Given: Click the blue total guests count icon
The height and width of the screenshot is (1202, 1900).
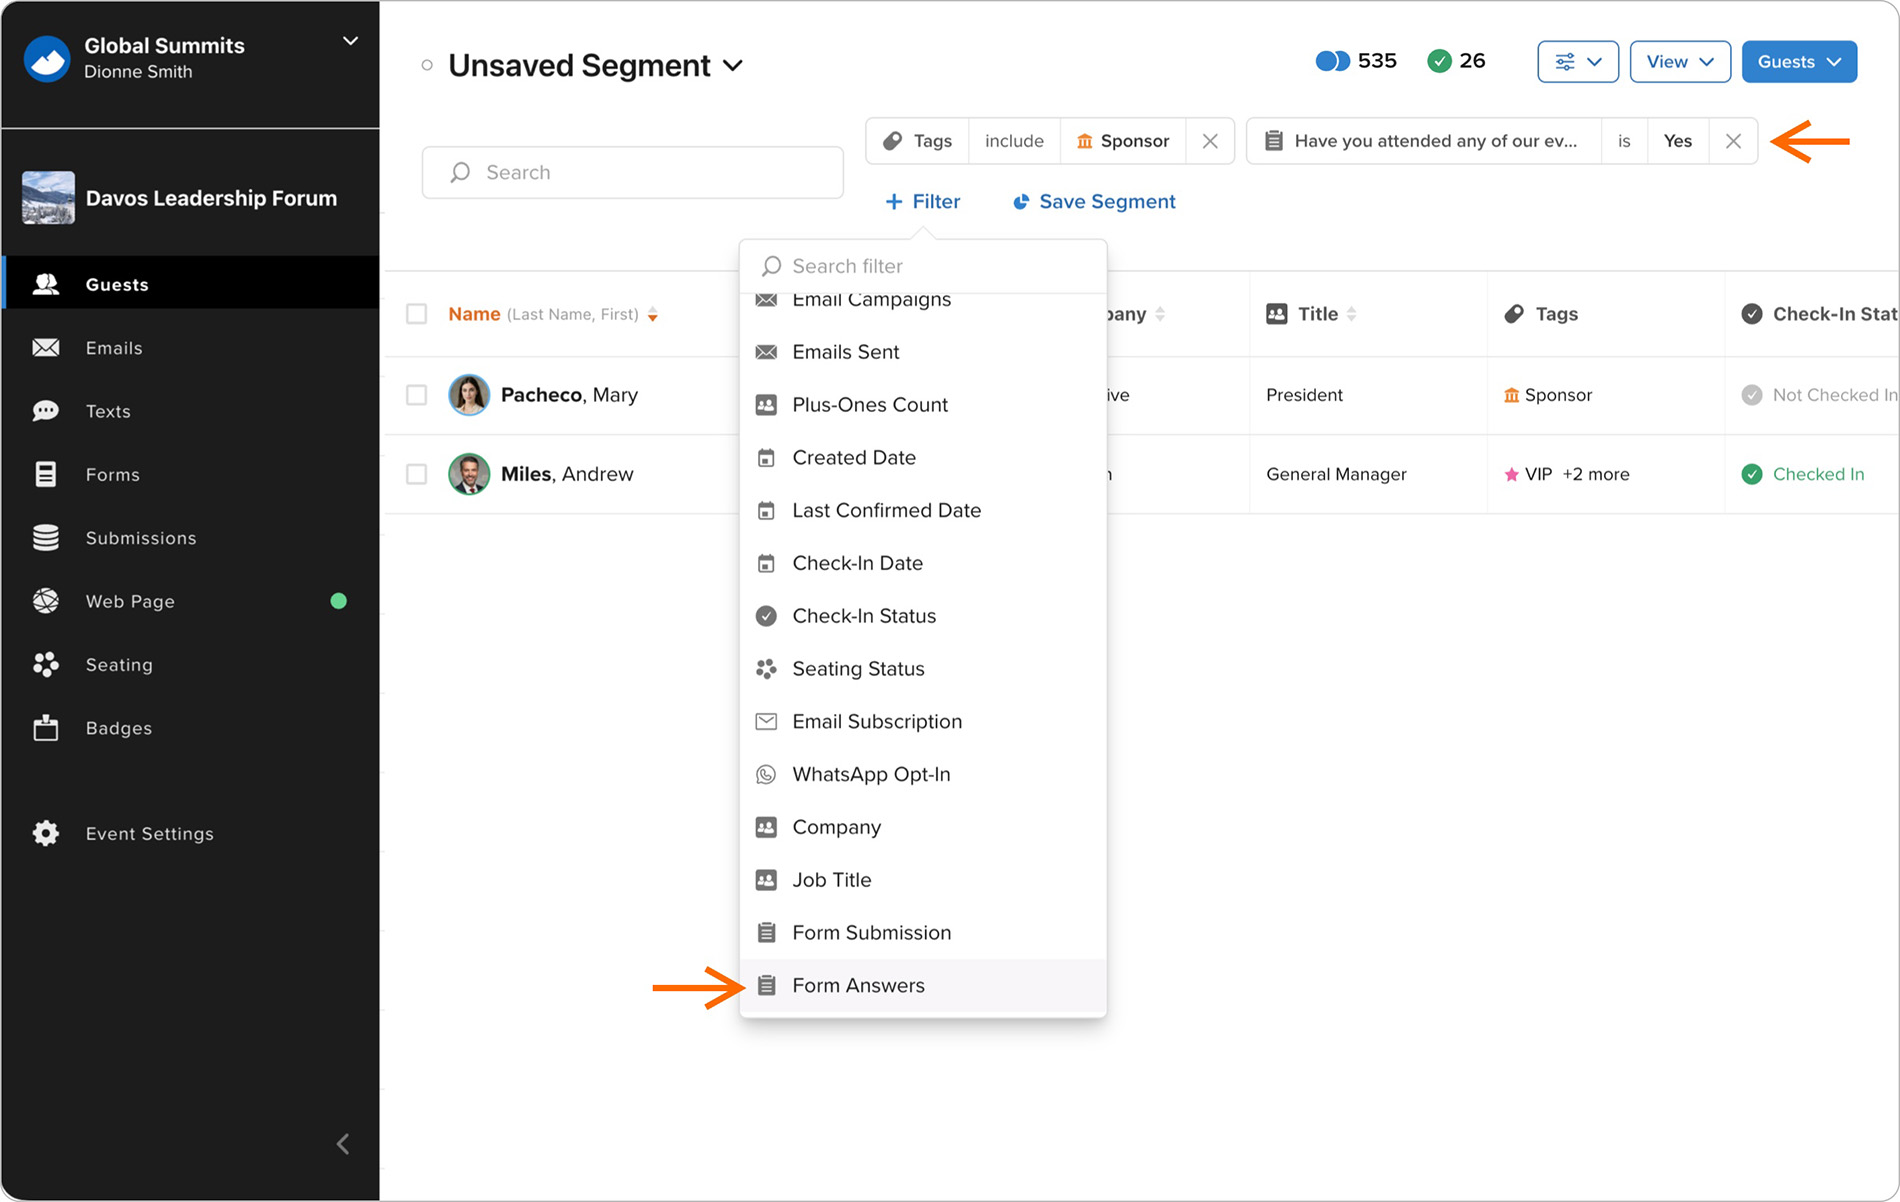Looking at the screenshot, I should click(x=1332, y=61).
